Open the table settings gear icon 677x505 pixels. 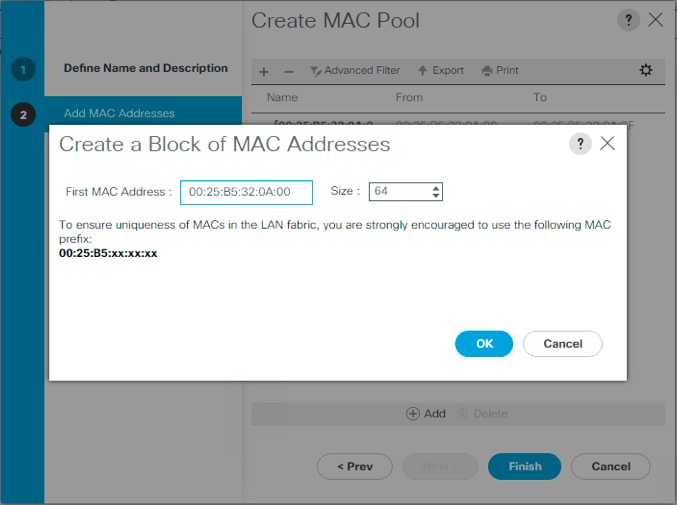click(646, 70)
